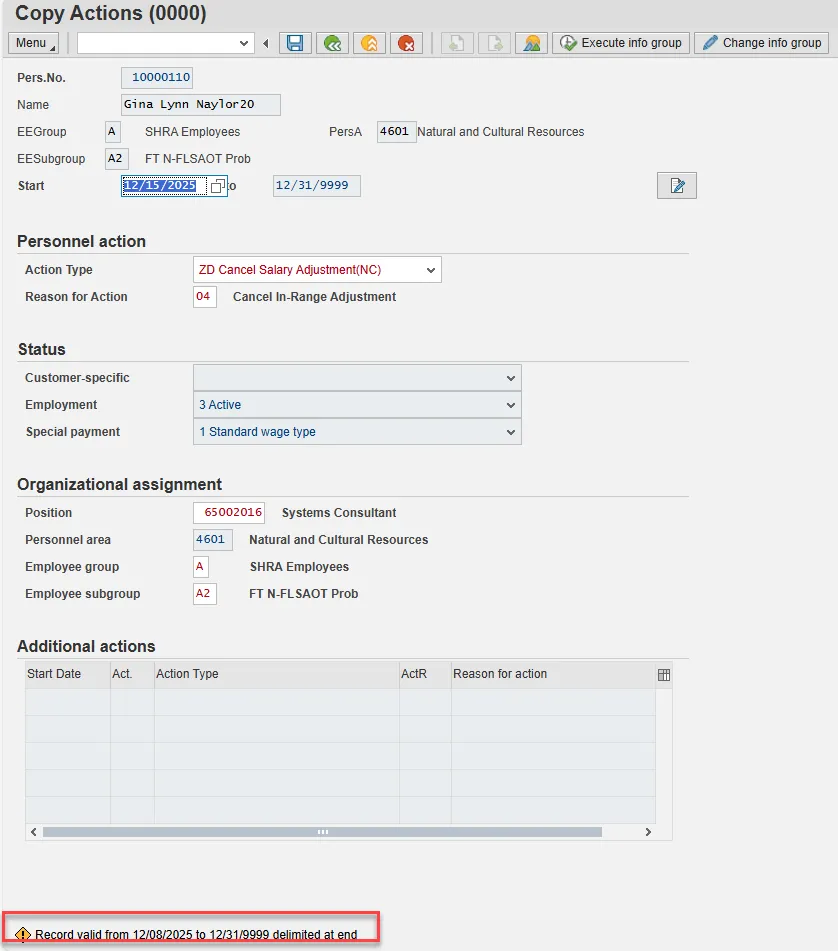Screen dimensions: 838x951
Task: Open the command field dropdown list
Action: 245,43
